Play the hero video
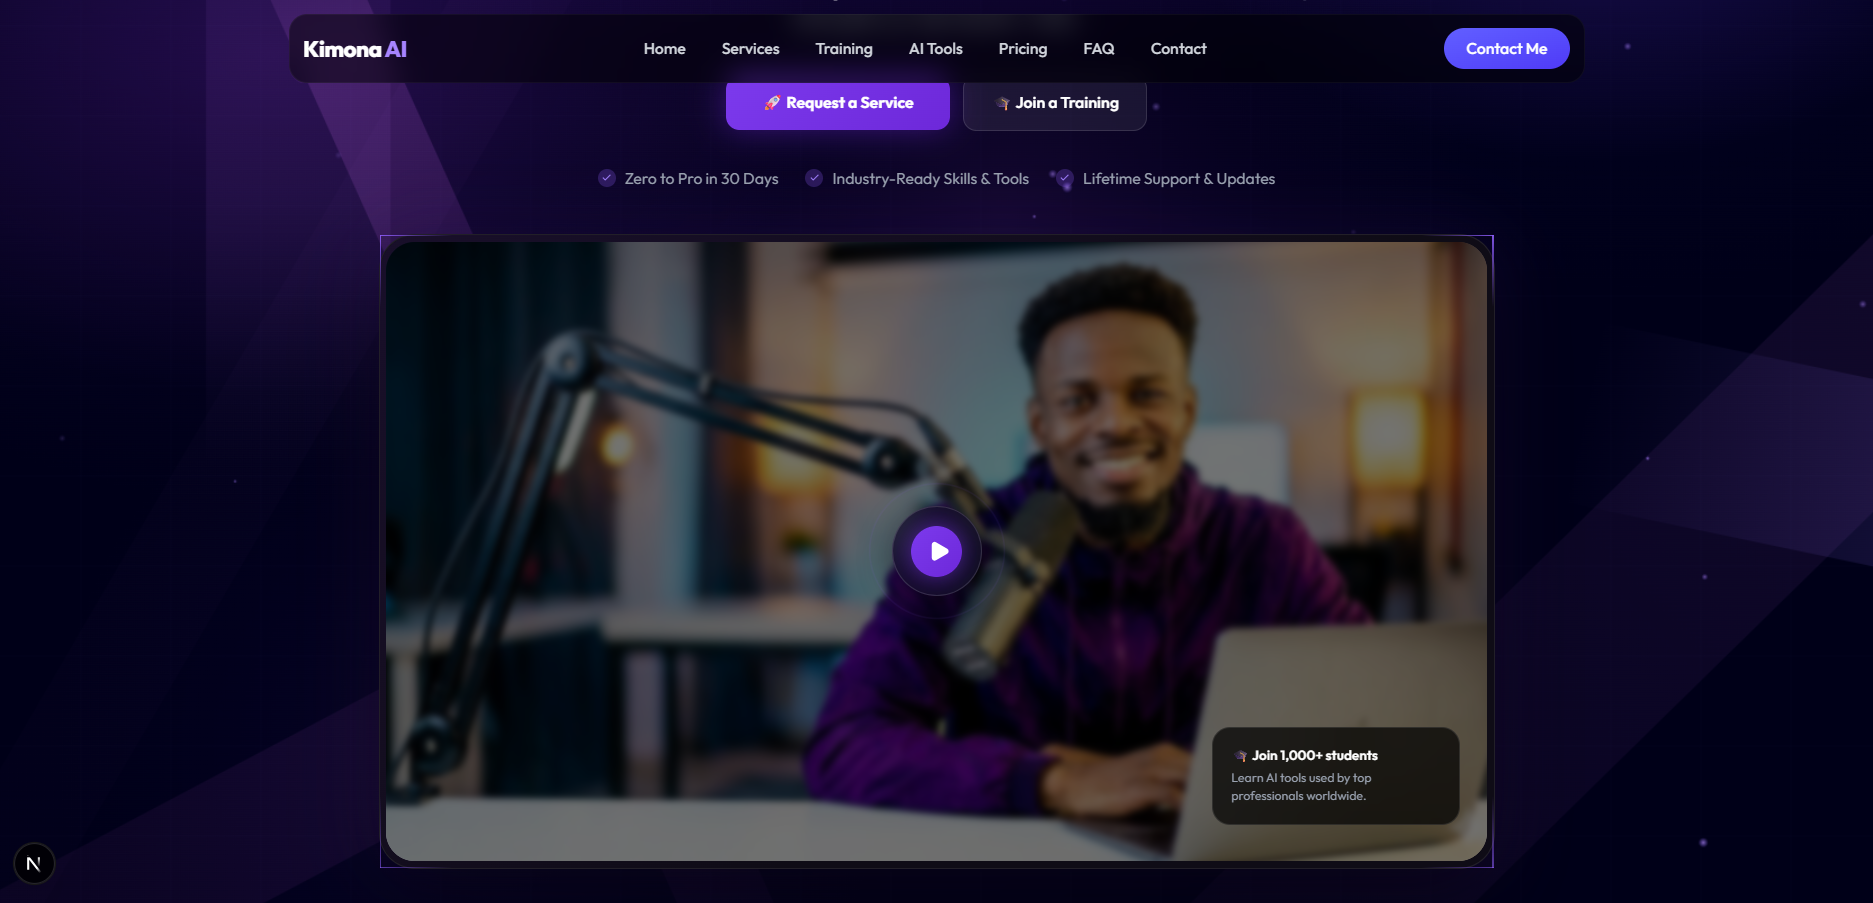The image size is (1873, 903). point(936,551)
